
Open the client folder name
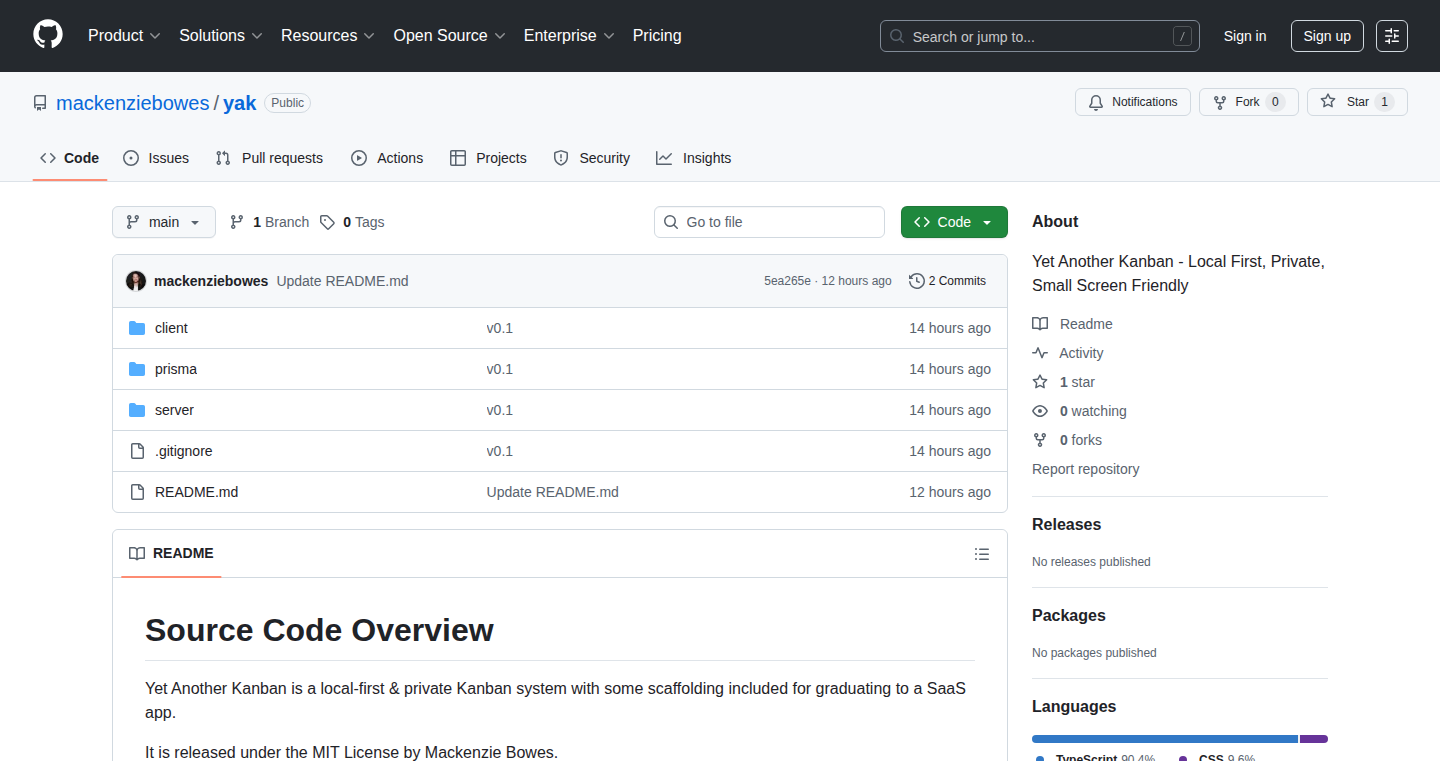pos(171,328)
